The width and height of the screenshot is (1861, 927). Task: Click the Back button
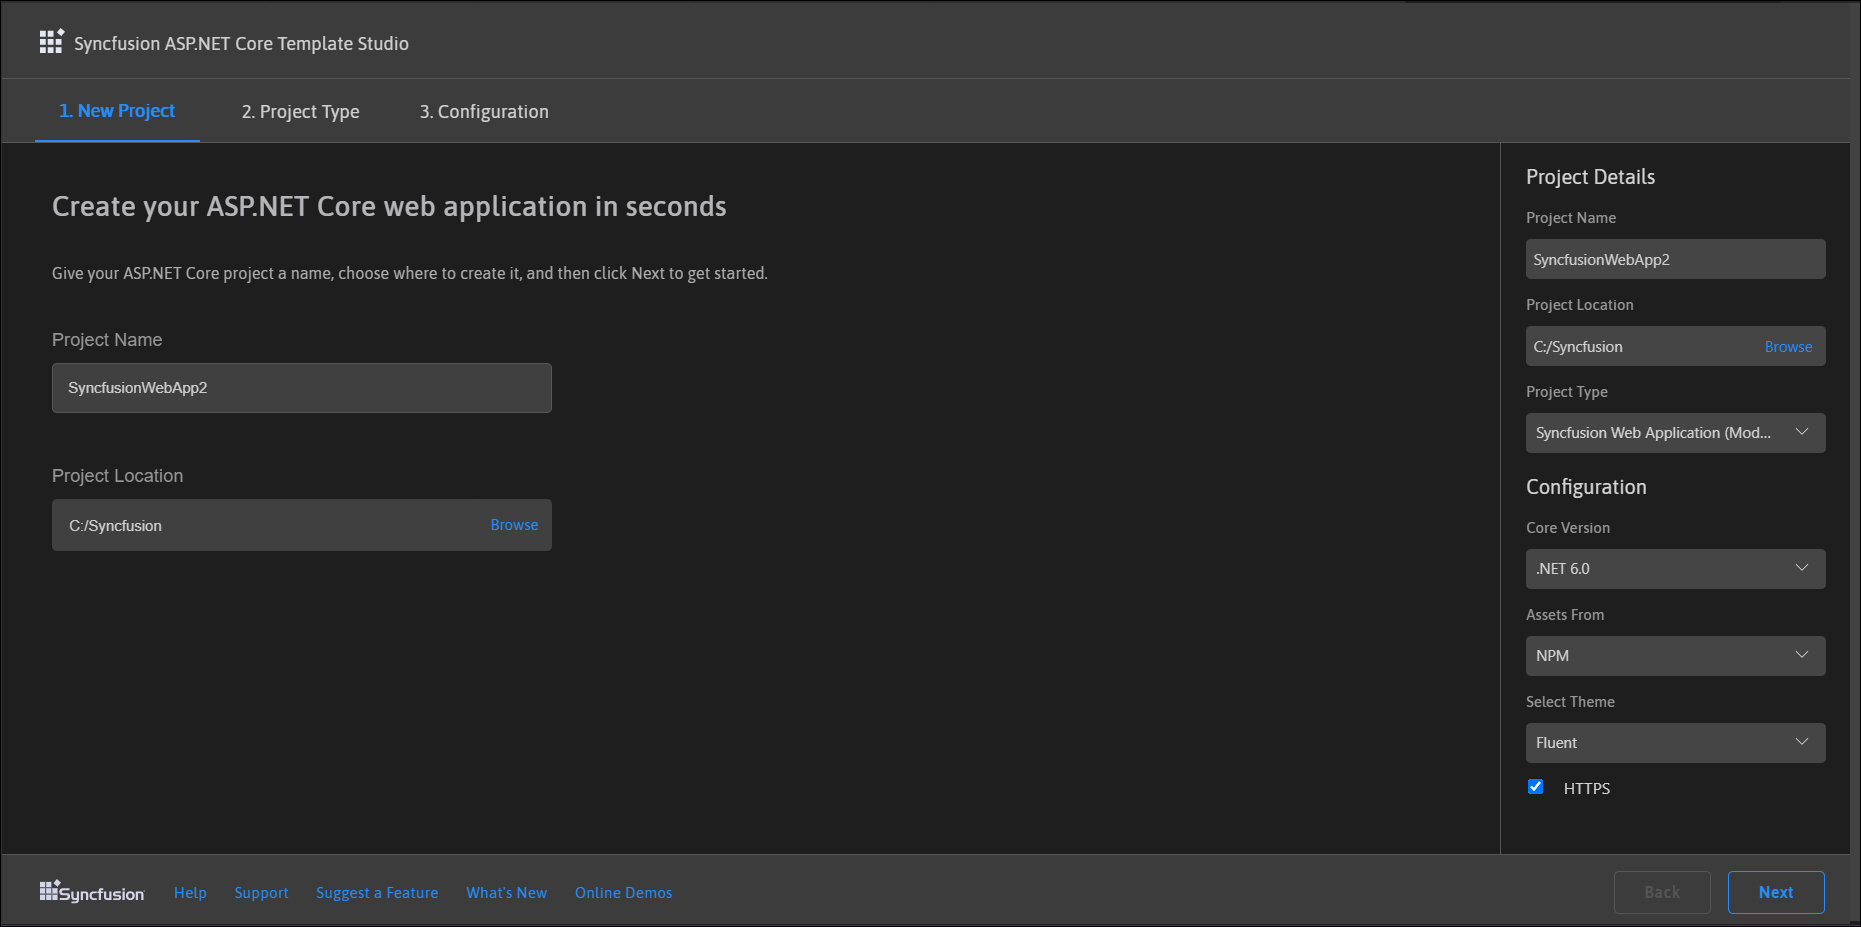pos(1661,892)
